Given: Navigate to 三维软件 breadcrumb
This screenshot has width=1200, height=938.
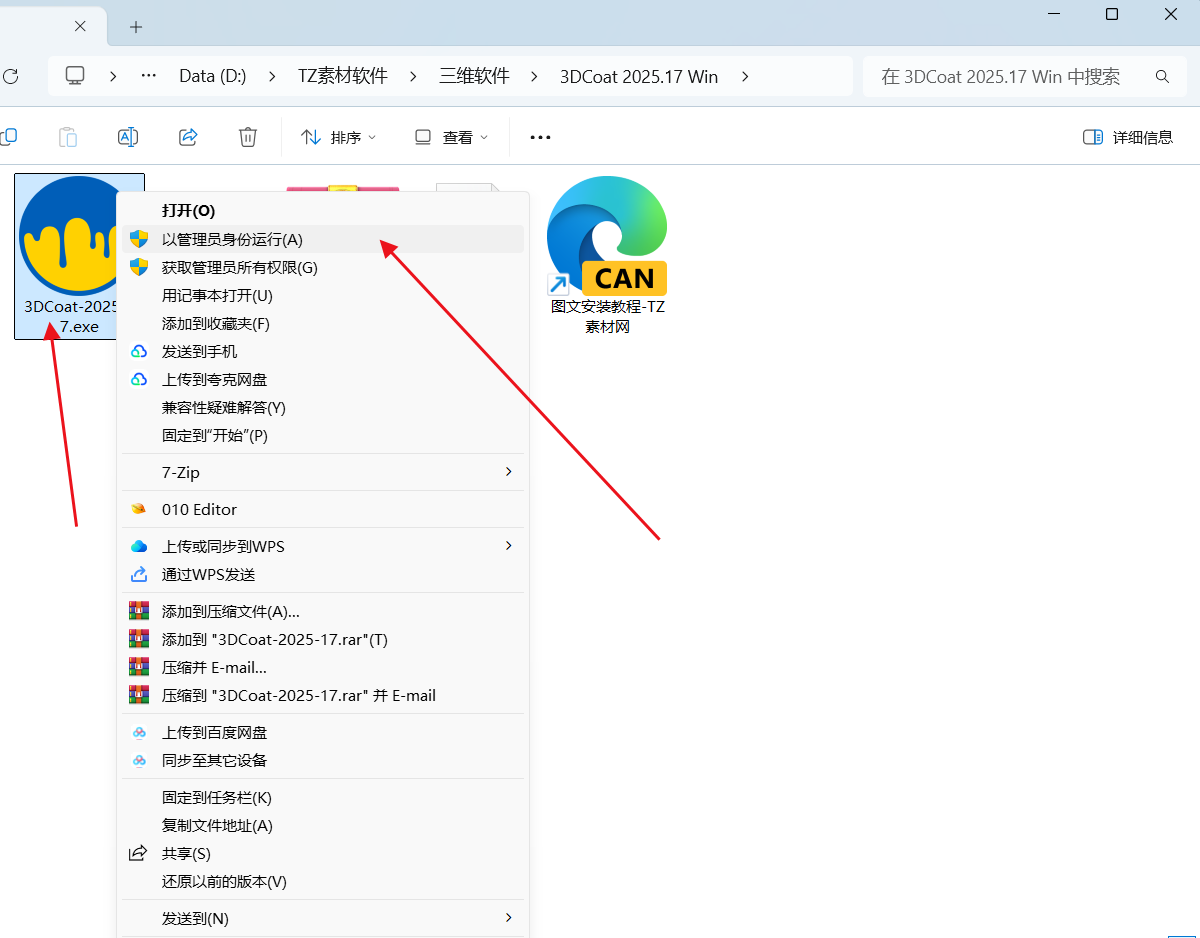Looking at the screenshot, I should (474, 76).
